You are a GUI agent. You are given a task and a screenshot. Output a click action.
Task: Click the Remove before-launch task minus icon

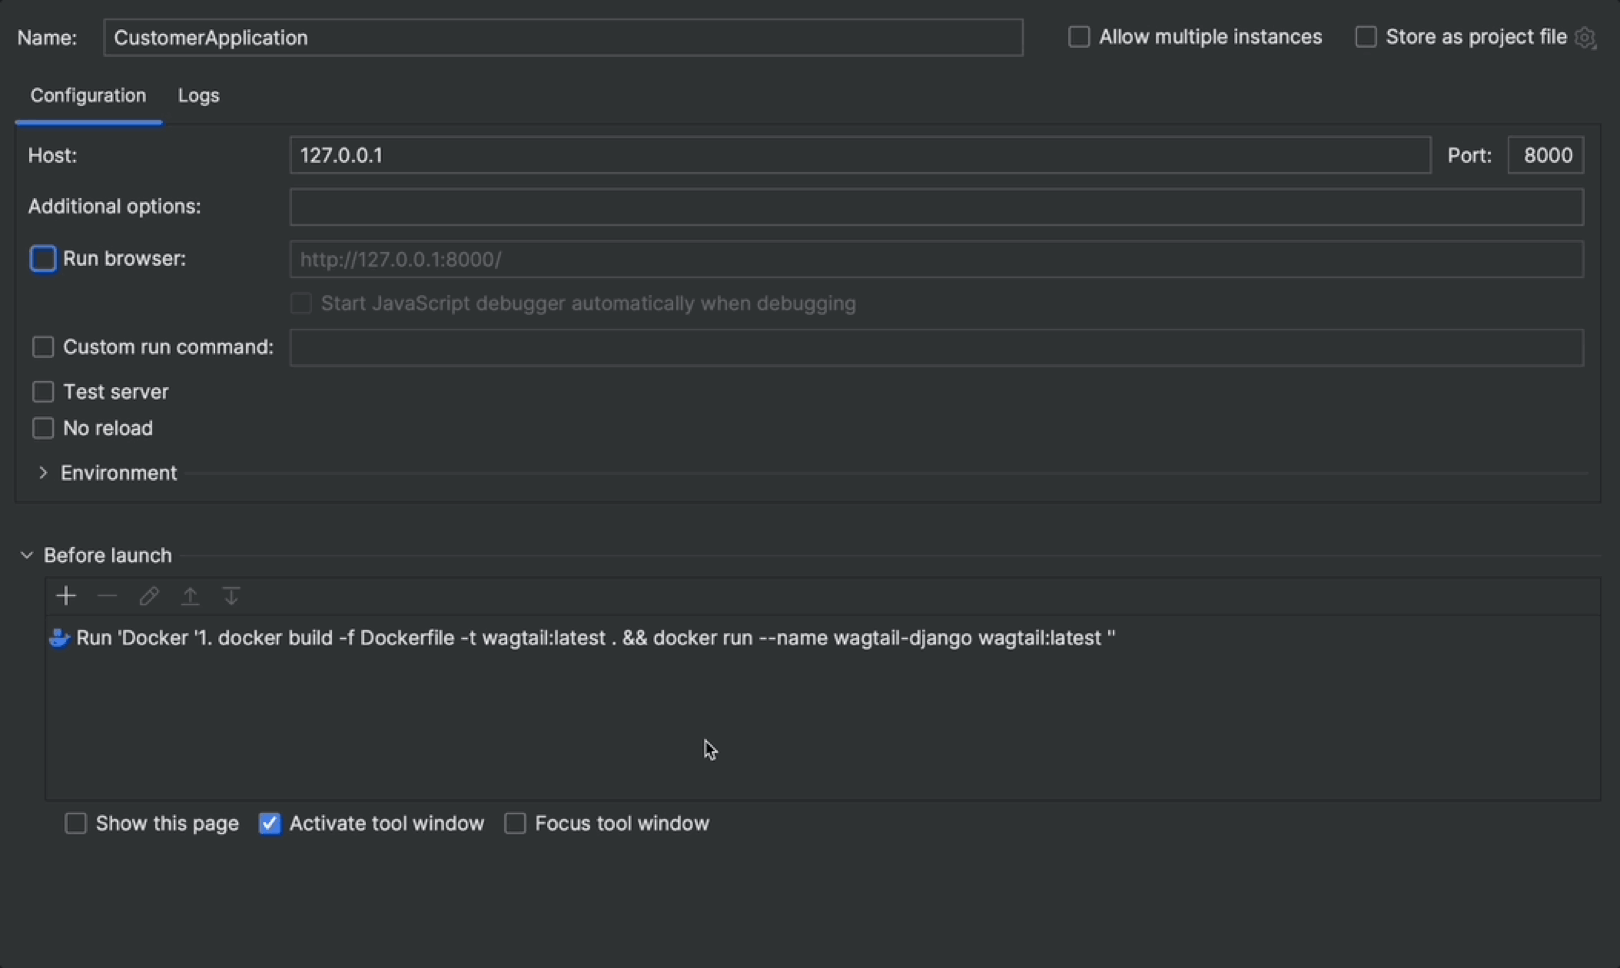[x=107, y=597]
